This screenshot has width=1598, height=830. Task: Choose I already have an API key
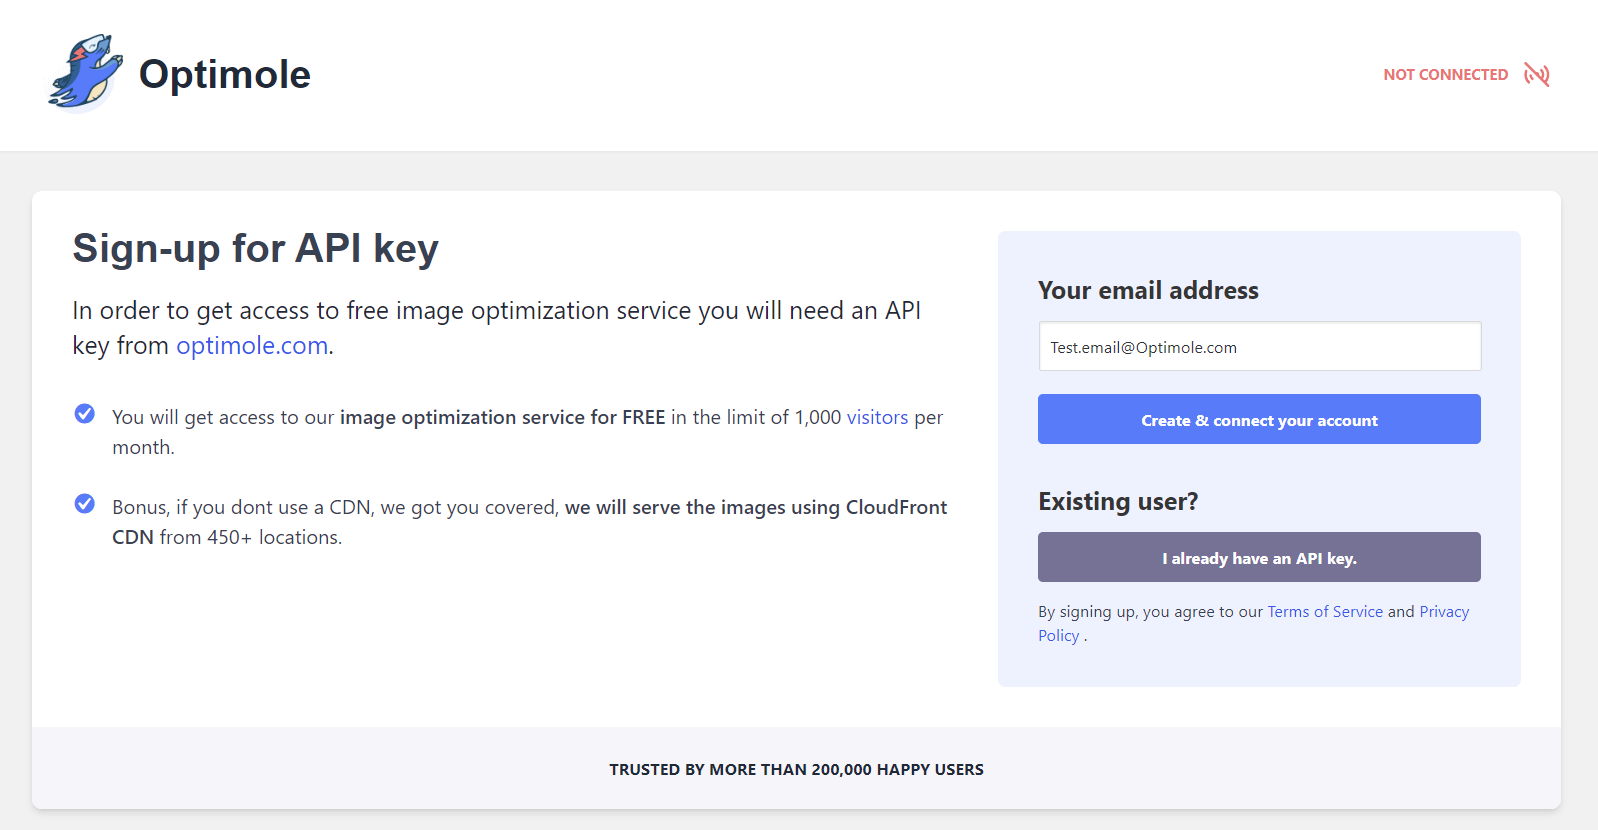click(1259, 558)
